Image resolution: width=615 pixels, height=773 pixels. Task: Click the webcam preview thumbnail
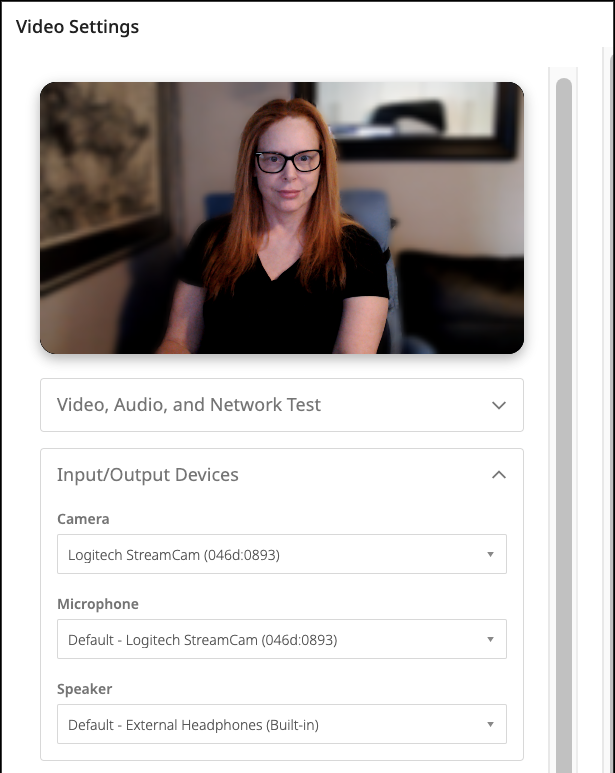point(282,218)
